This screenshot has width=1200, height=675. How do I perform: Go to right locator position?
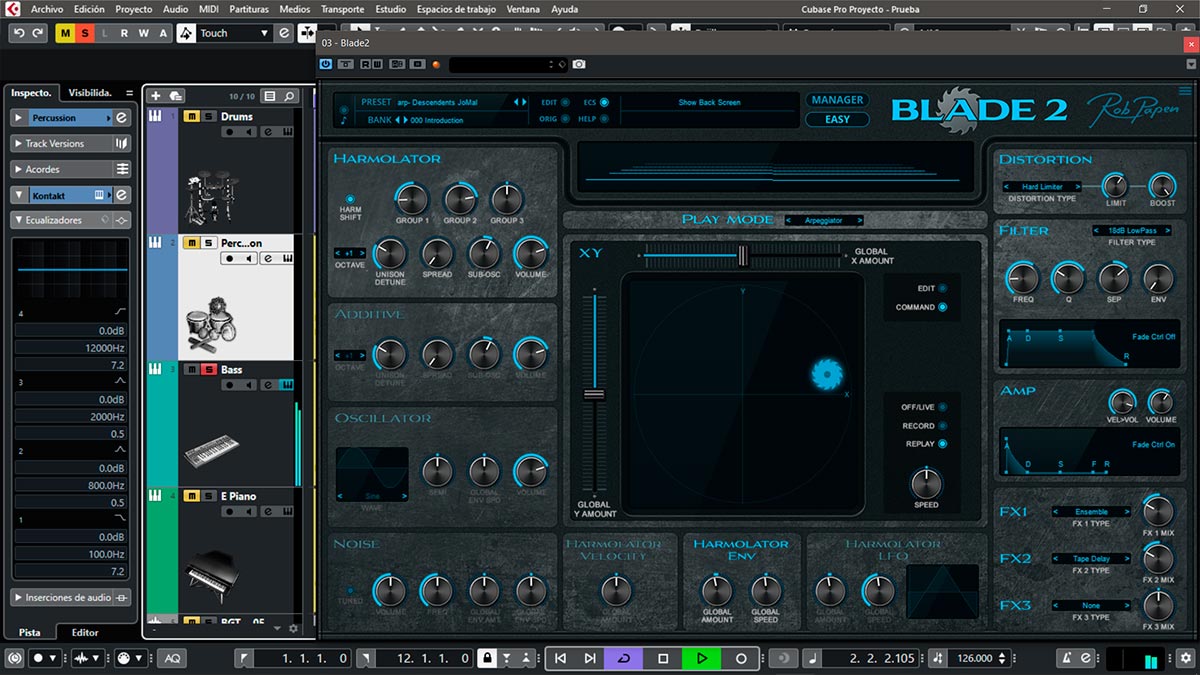(x=366, y=658)
